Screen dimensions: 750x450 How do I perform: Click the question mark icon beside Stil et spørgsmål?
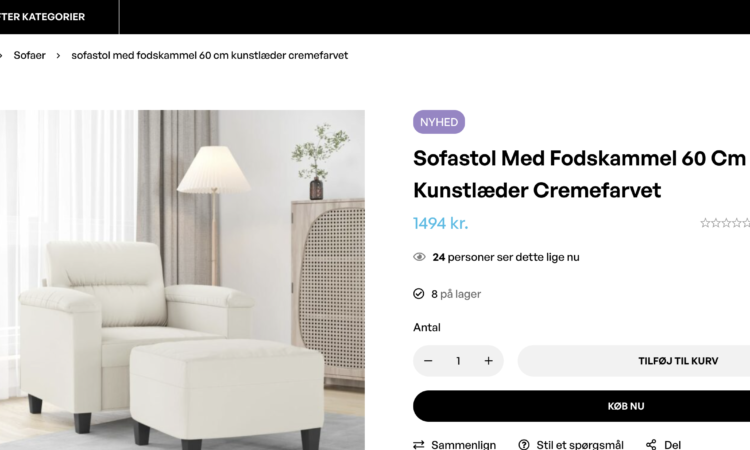click(x=524, y=445)
